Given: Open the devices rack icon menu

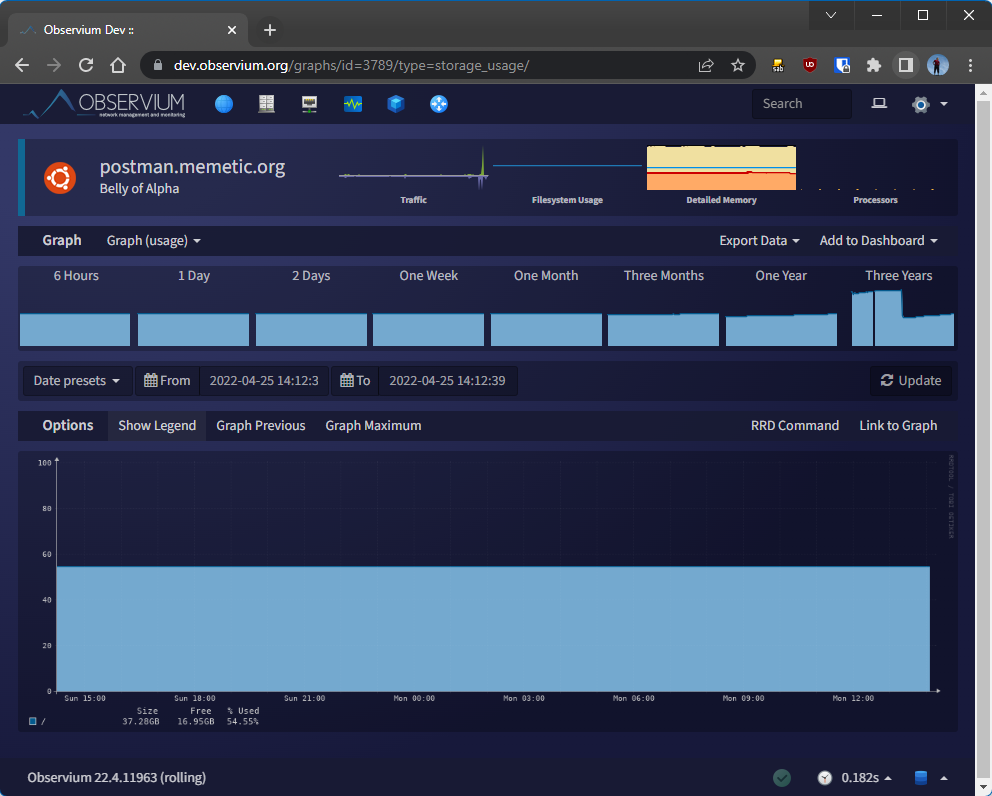Looking at the screenshot, I should (x=266, y=104).
